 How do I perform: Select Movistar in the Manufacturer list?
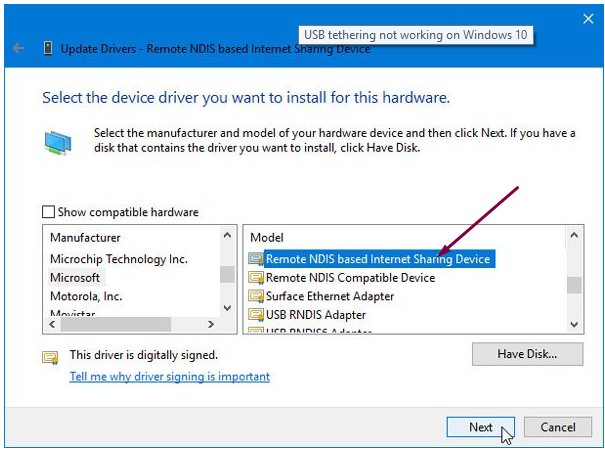73,313
